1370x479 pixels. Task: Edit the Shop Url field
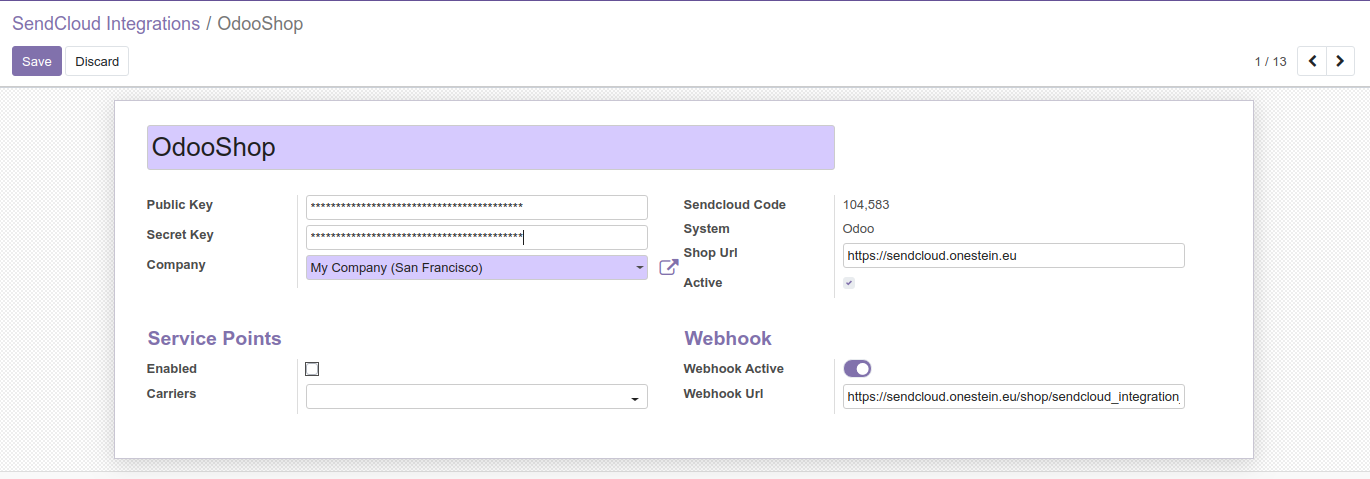click(1014, 255)
